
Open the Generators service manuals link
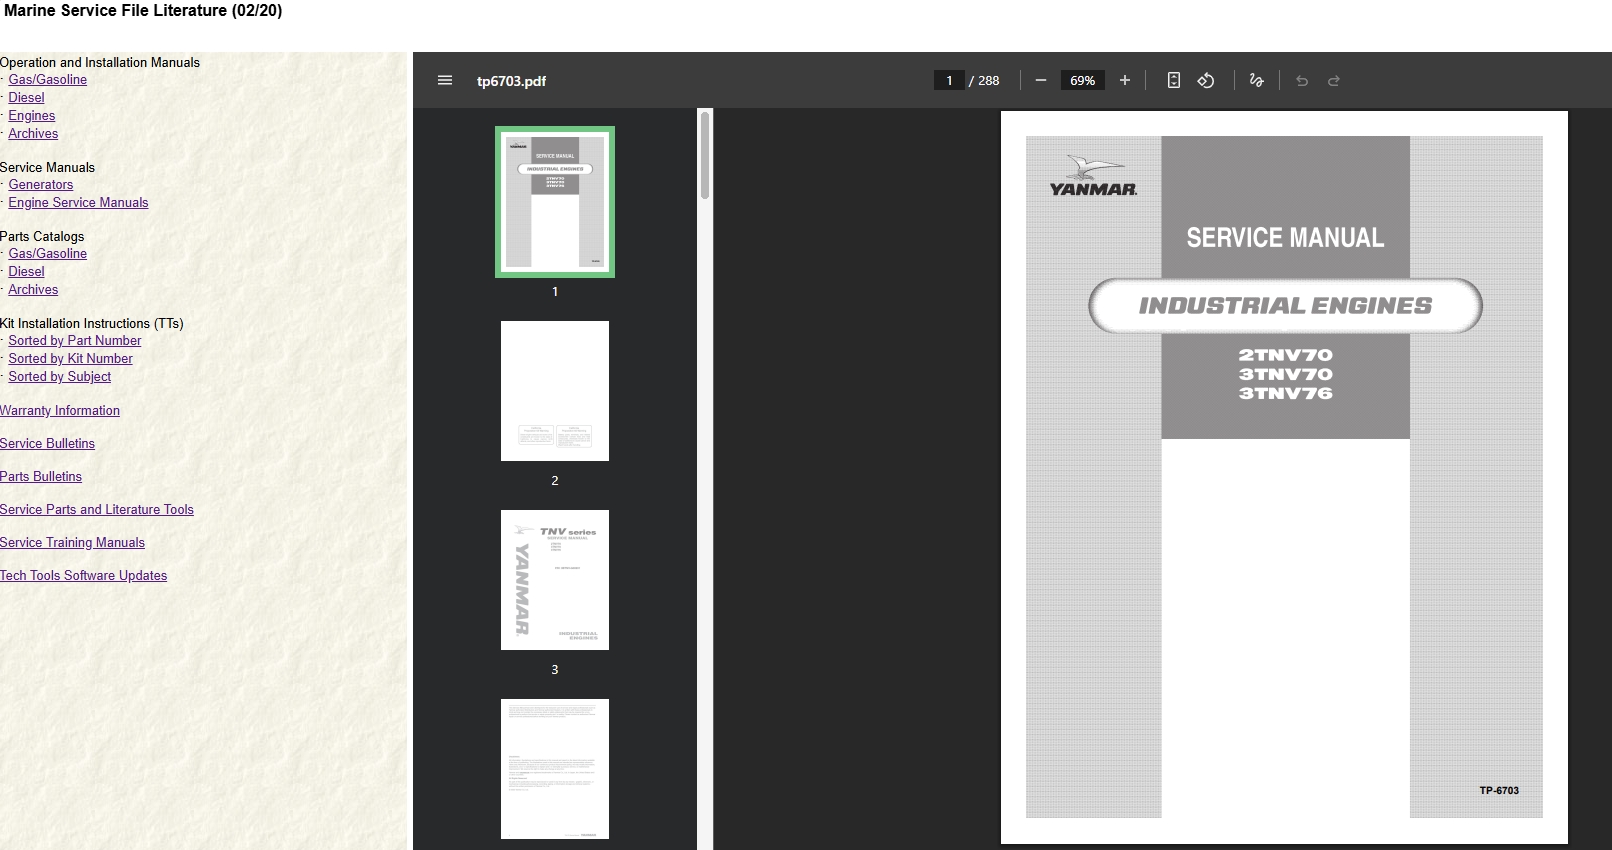point(41,185)
